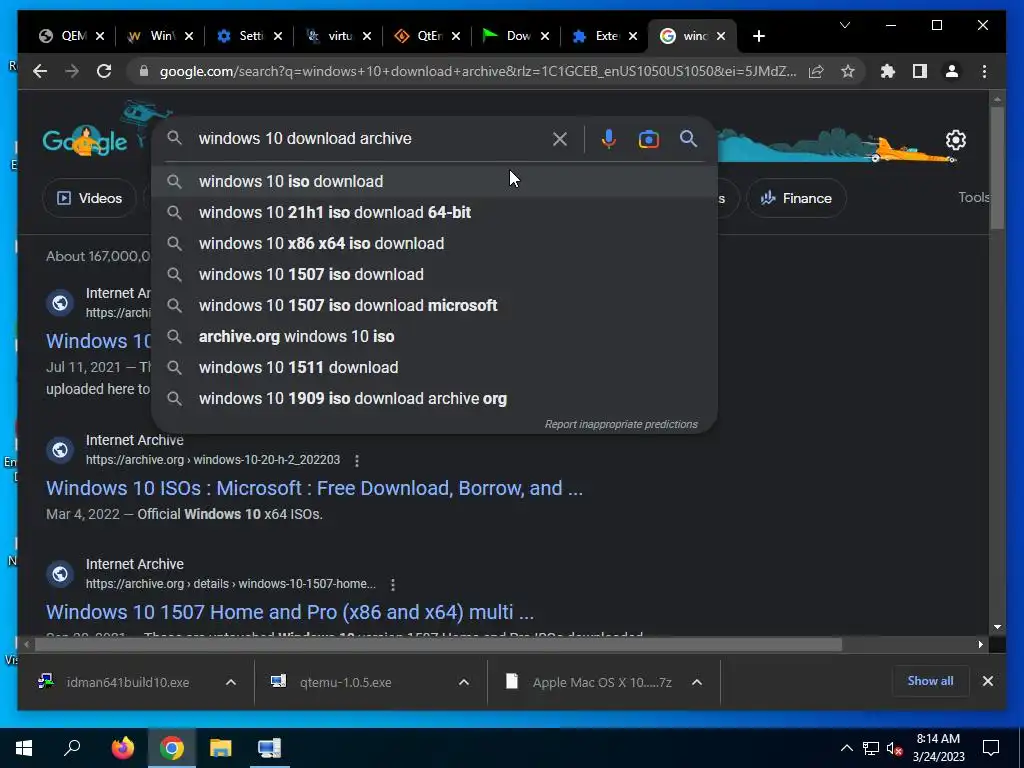The height and width of the screenshot is (768, 1024).
Task: Open options for windows-10-20-h-2 result
Action: 357,460
